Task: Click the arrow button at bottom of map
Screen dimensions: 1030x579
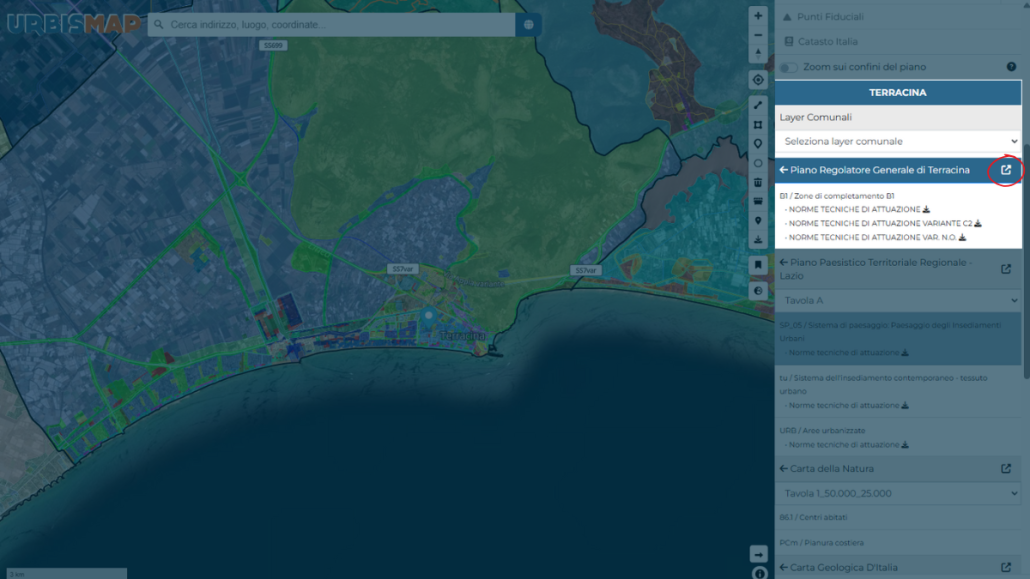Action: [x=759, y=554]
